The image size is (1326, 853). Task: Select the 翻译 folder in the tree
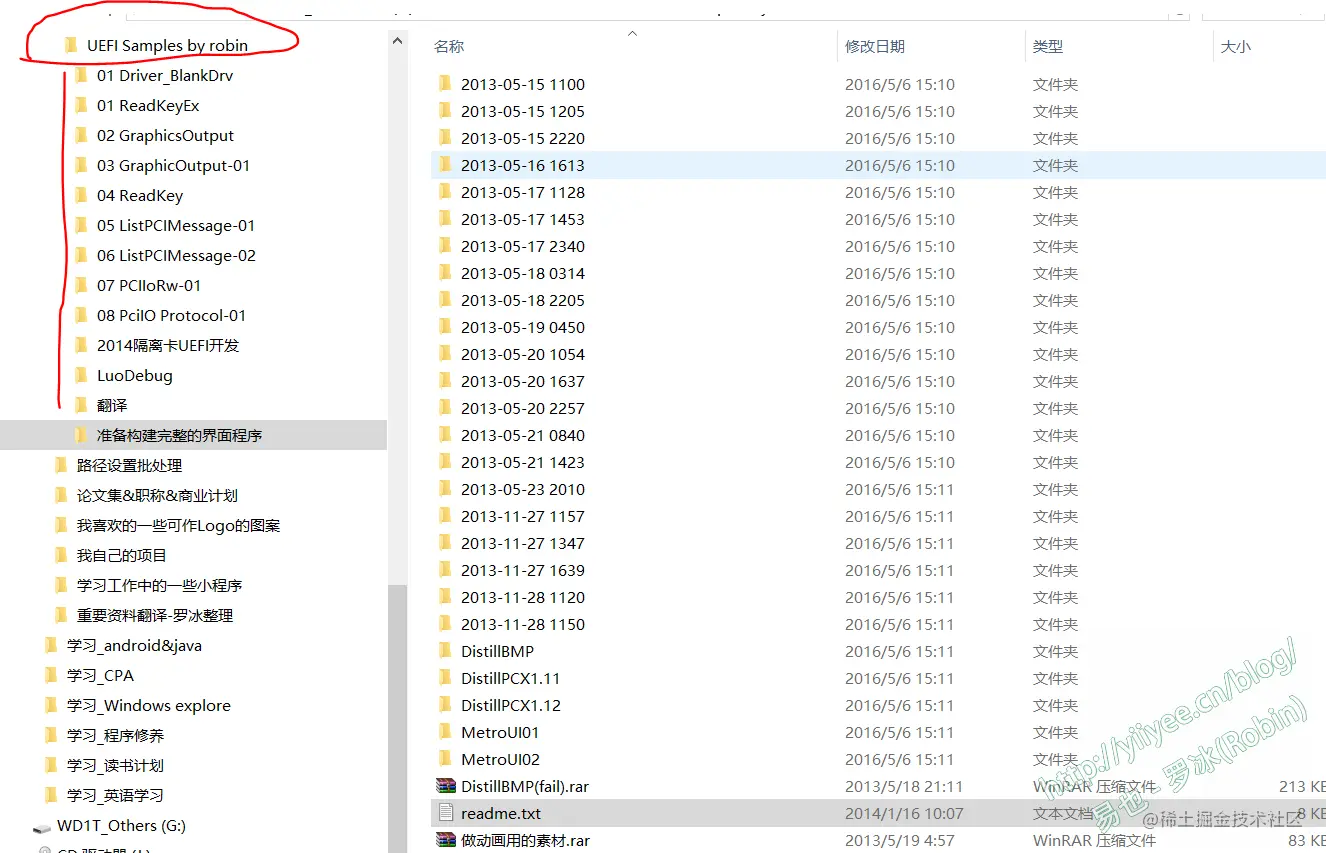click(112, 406)
